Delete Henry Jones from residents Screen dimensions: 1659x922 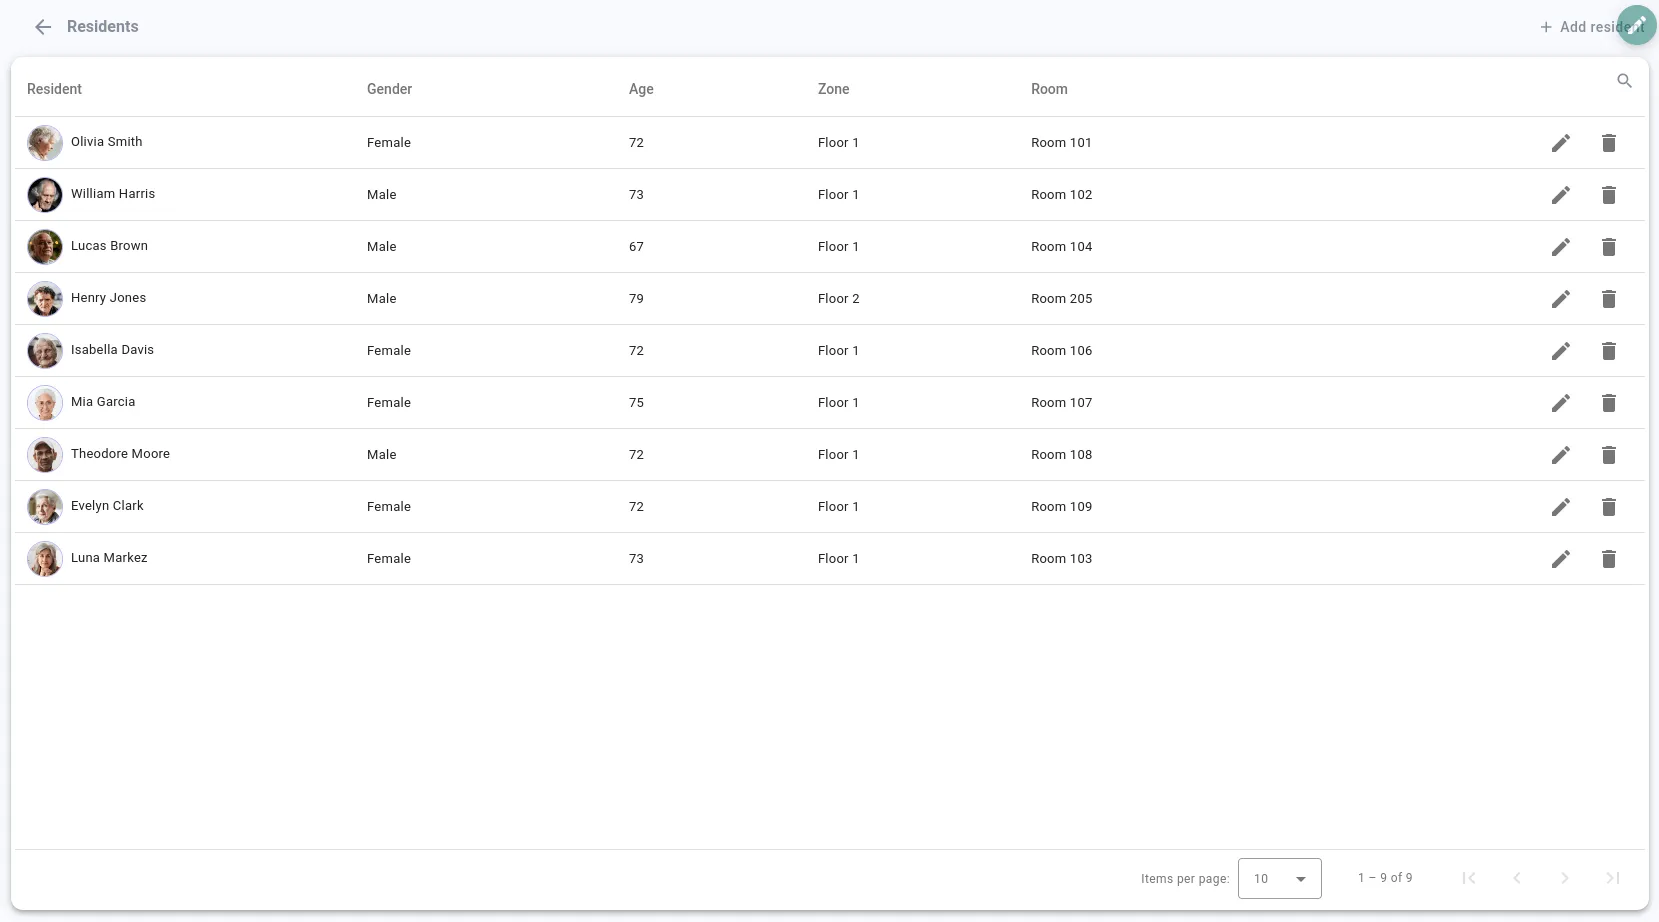point(1608,299)
